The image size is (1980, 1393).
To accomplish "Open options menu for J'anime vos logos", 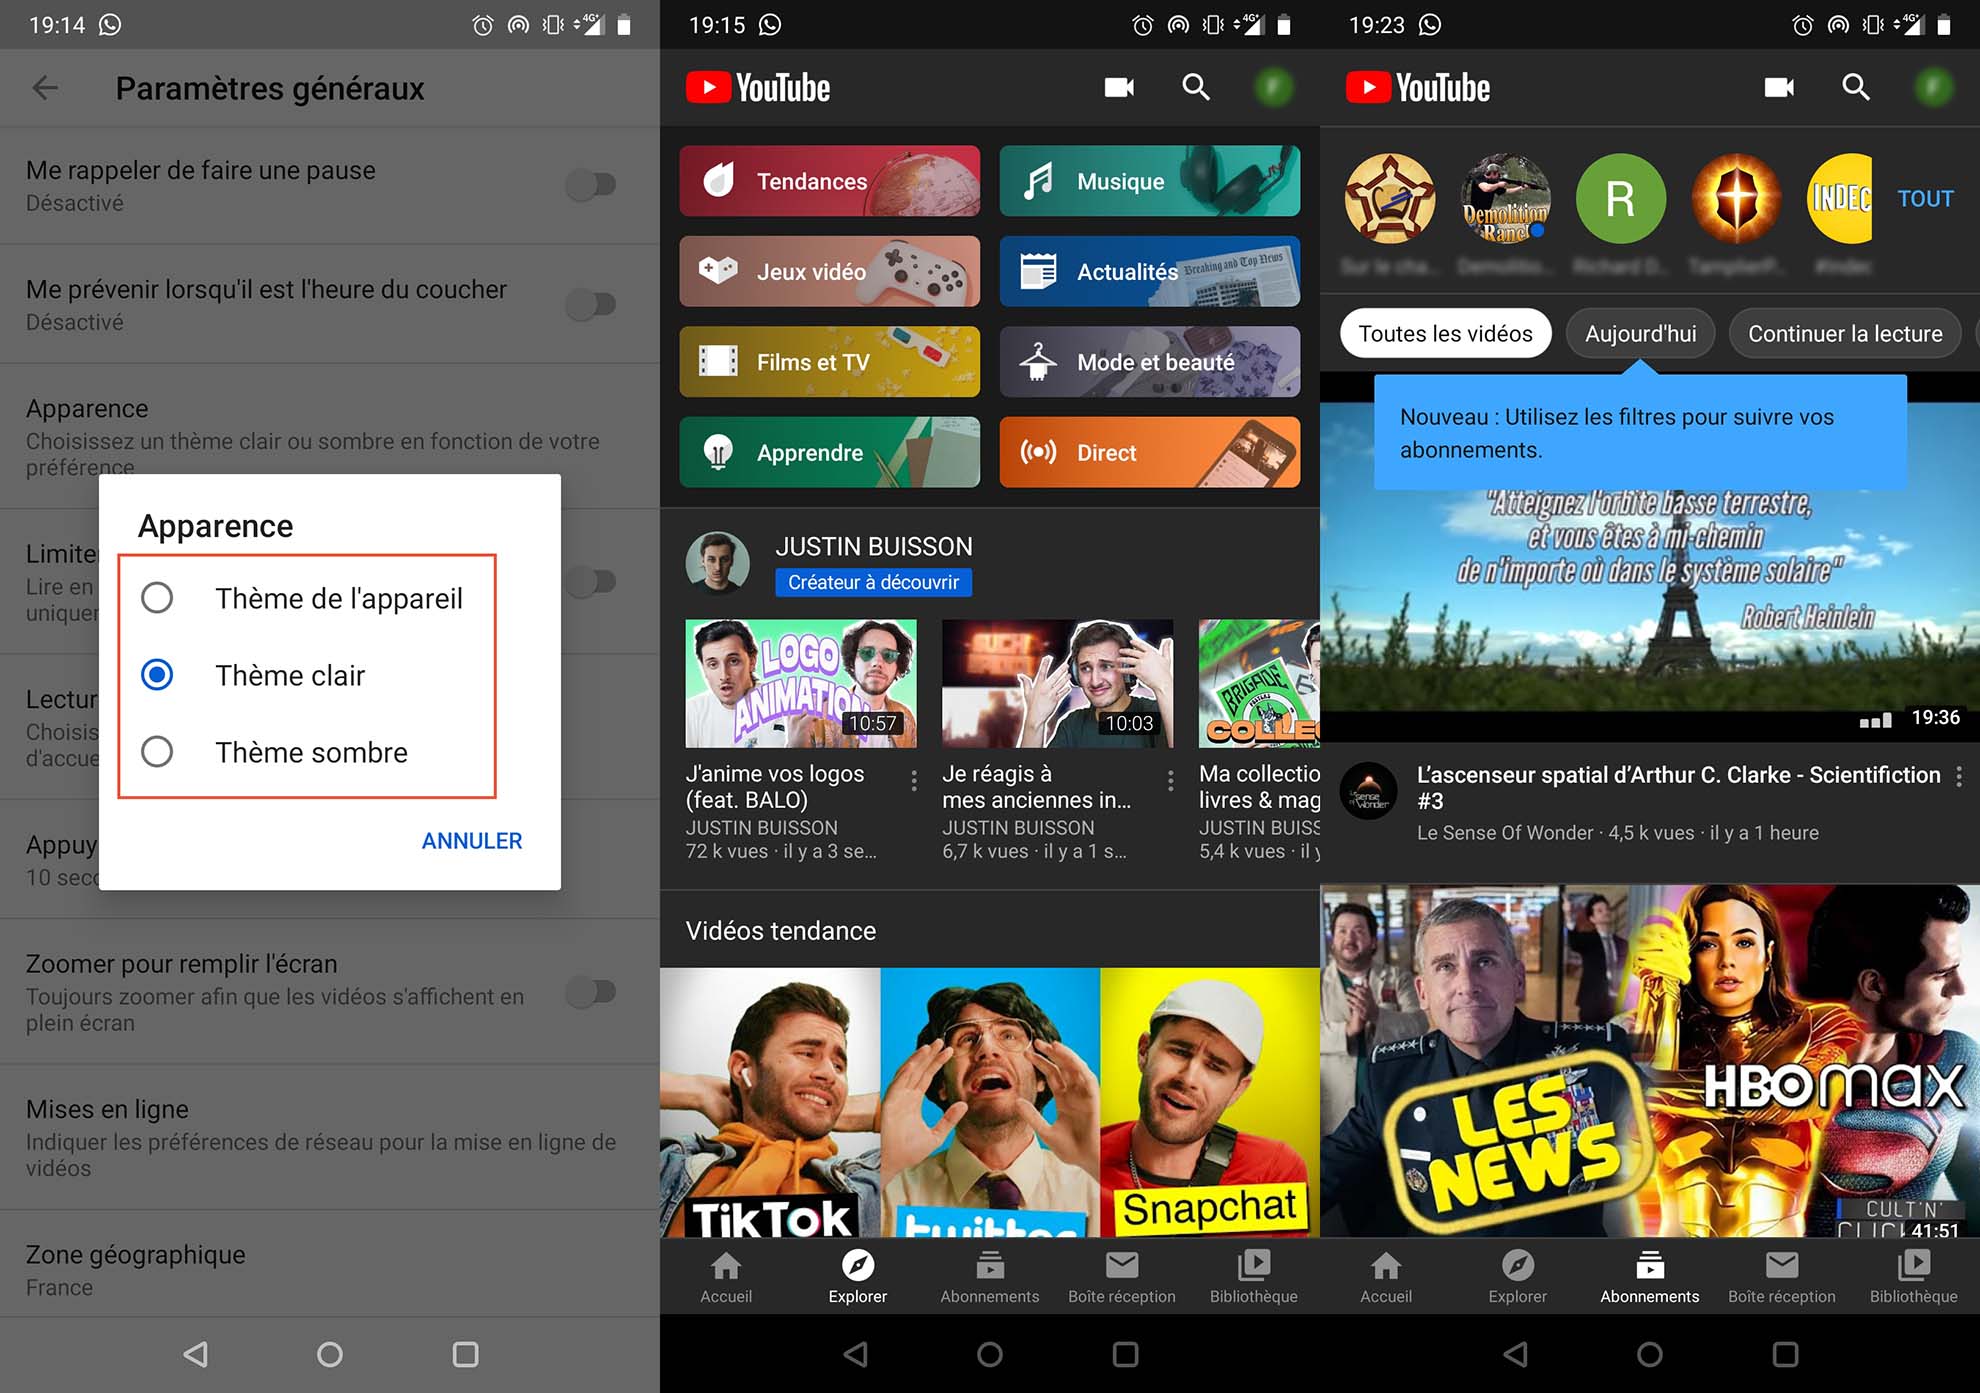I will tap(914, 781).
